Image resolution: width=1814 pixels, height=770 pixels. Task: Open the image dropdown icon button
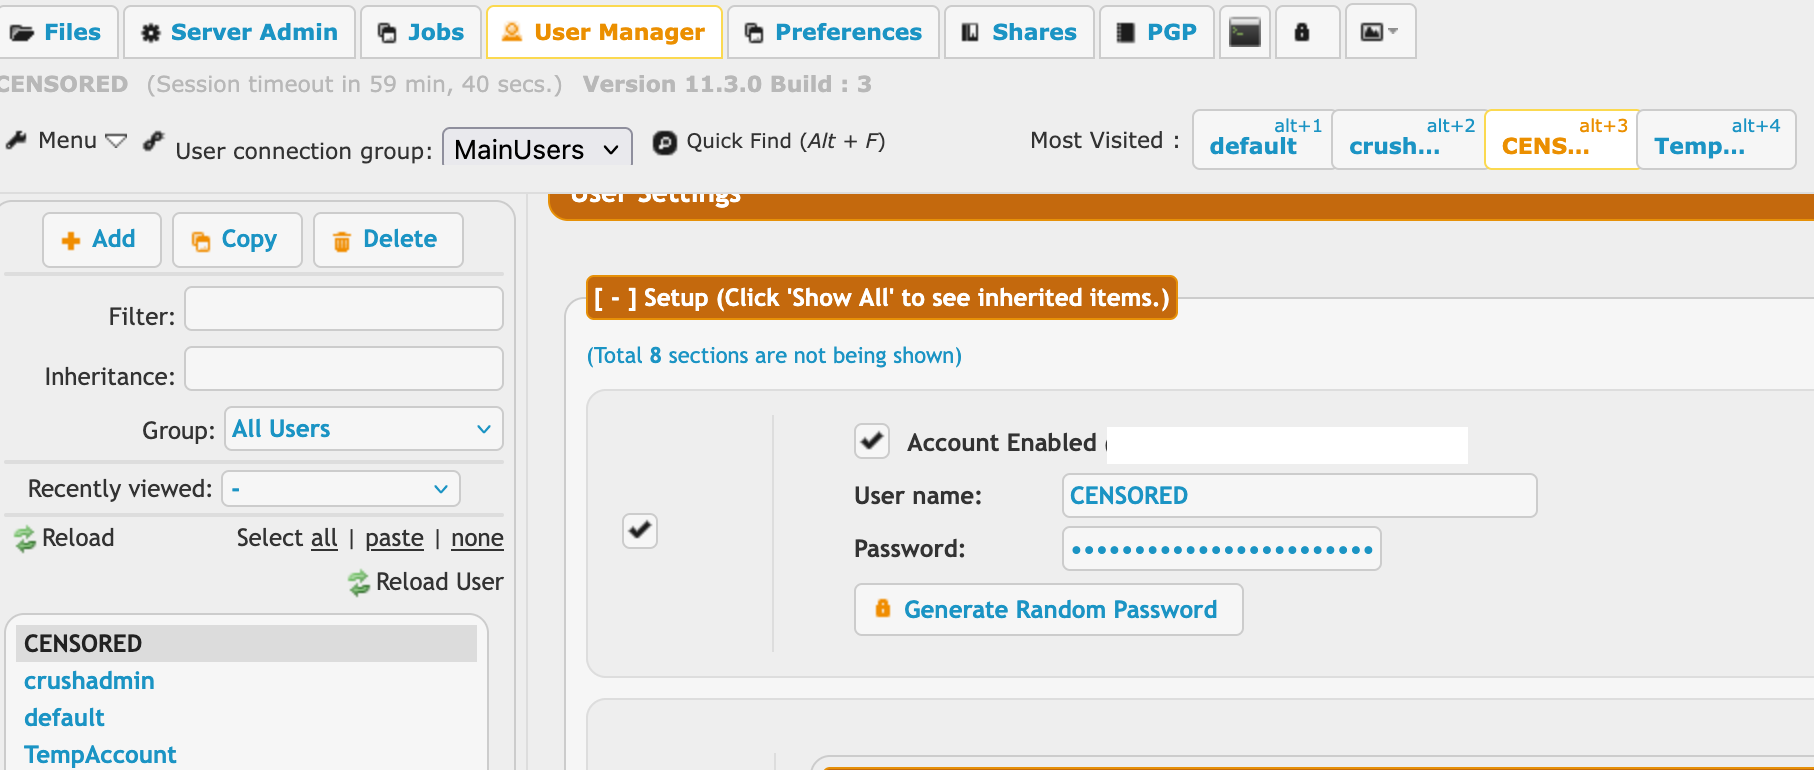(1380, 32)
